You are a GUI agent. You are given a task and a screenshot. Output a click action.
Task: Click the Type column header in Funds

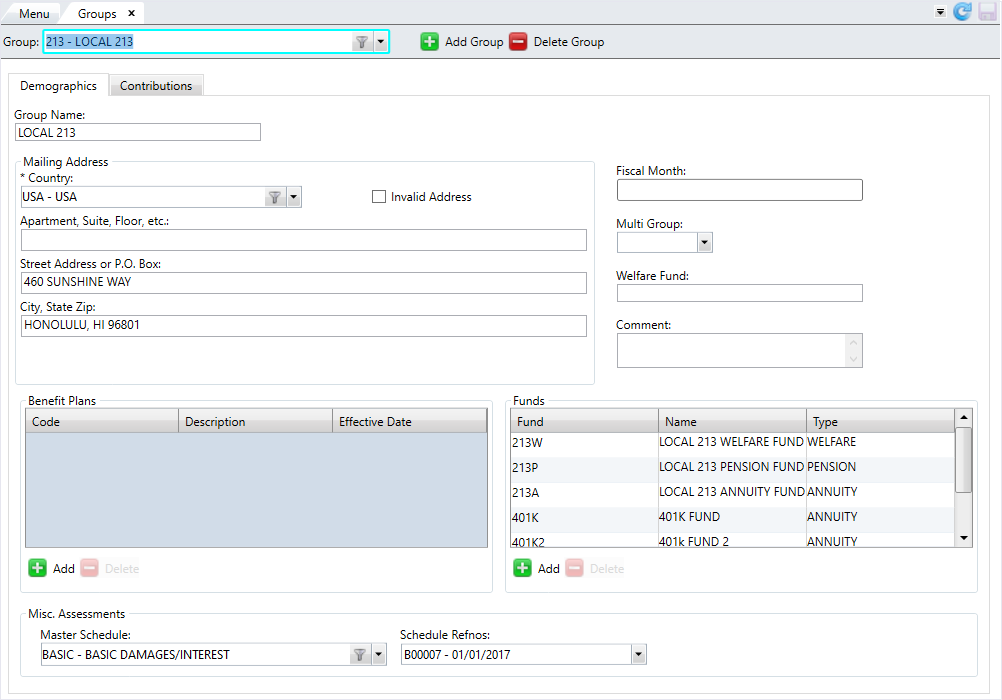881,421
